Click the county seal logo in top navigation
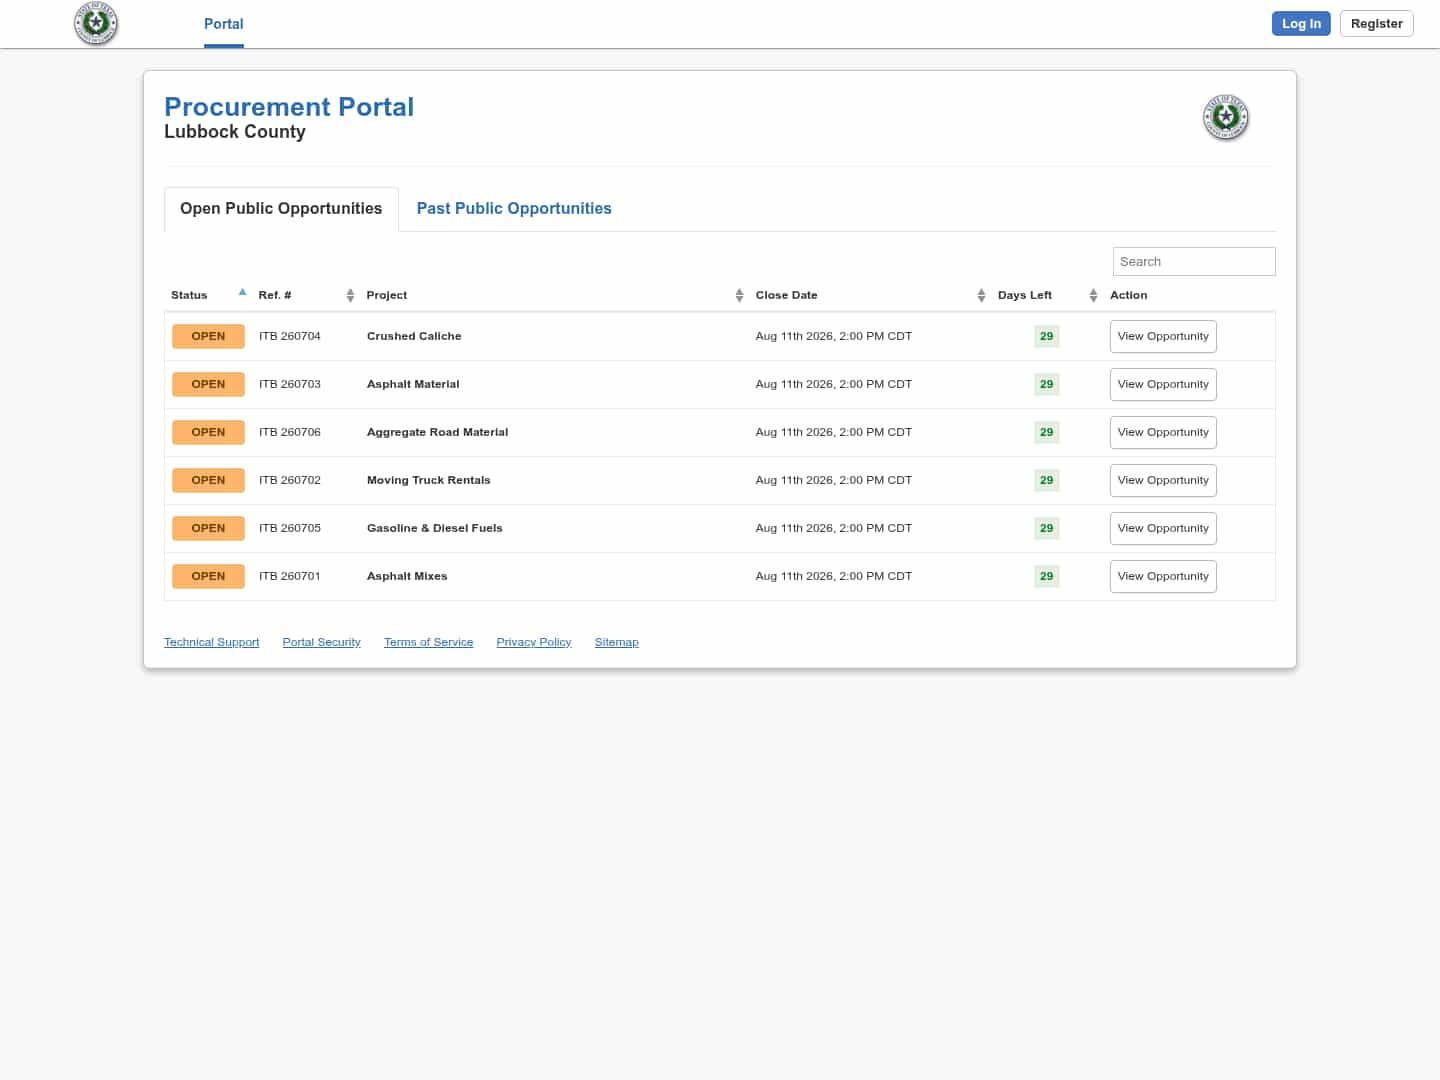1440x1080 pixels. coord(96,24)
